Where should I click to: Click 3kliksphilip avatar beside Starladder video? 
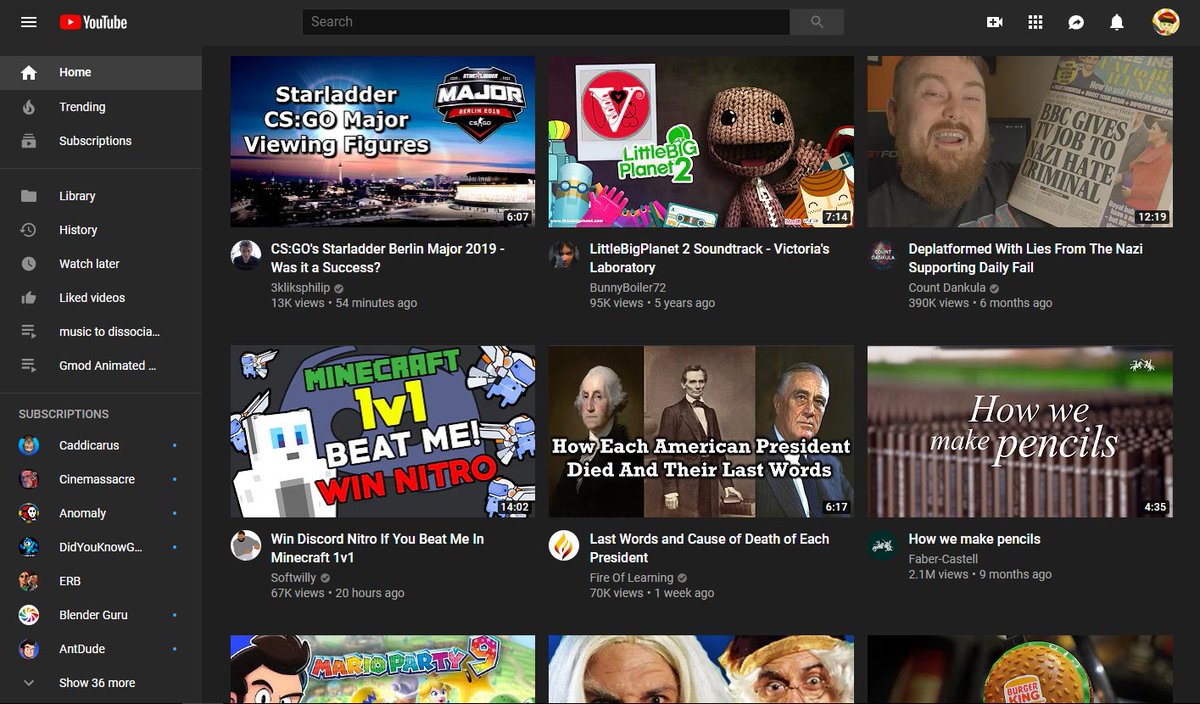pos(246,255)
